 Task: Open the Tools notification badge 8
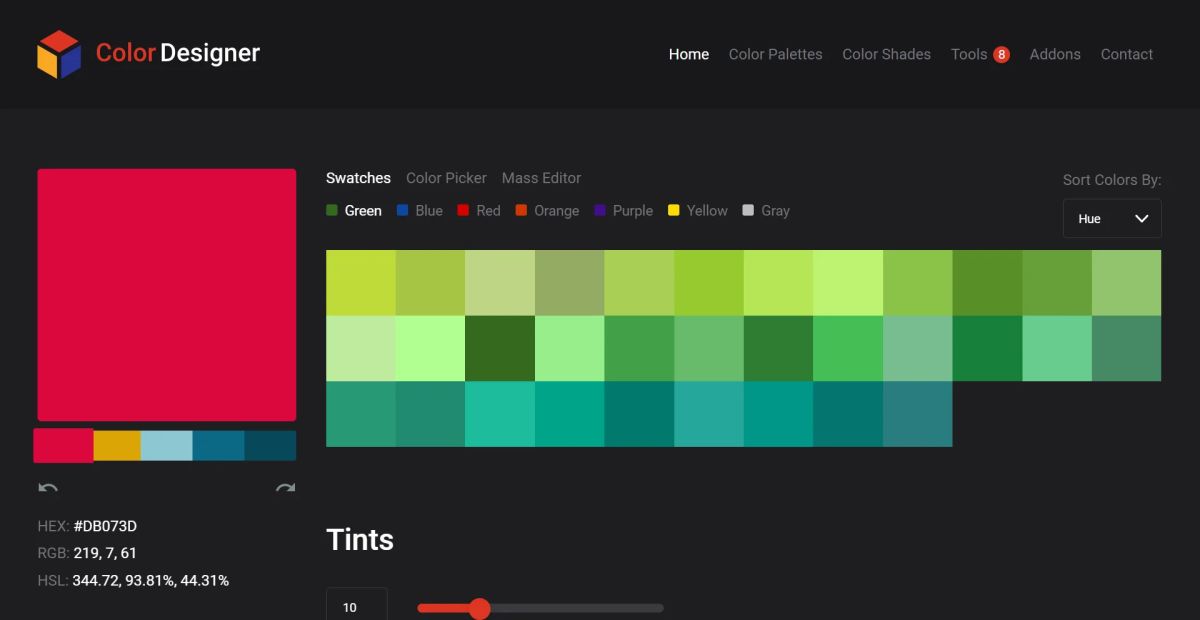pyautogui.click(x=1001, y=54)
